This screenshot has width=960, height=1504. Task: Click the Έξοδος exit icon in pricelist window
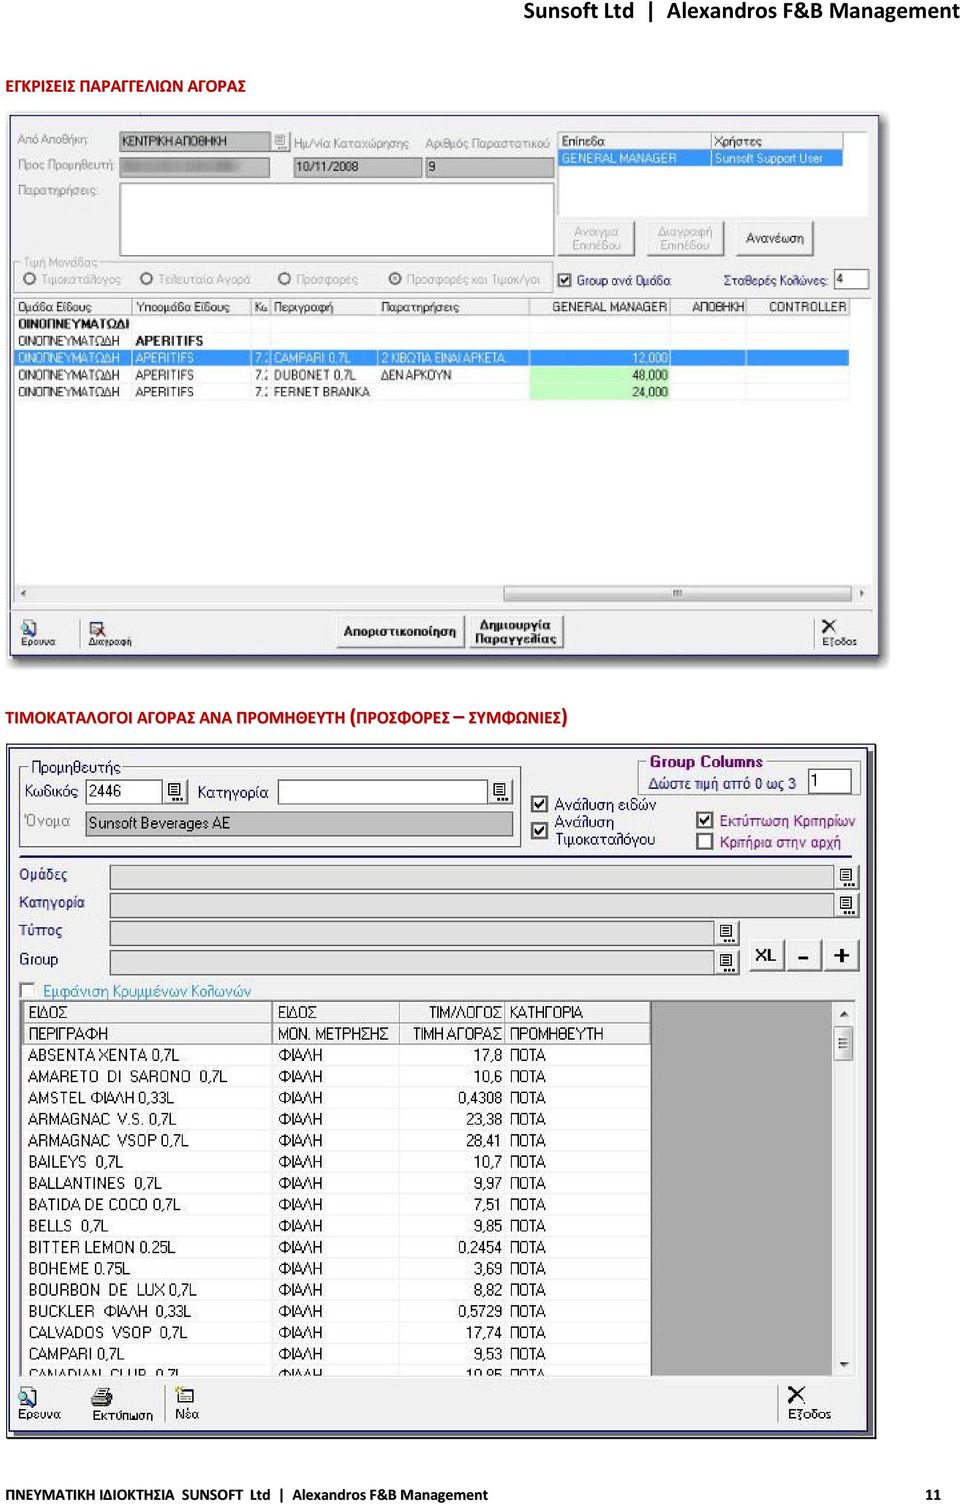(808, 1403)
